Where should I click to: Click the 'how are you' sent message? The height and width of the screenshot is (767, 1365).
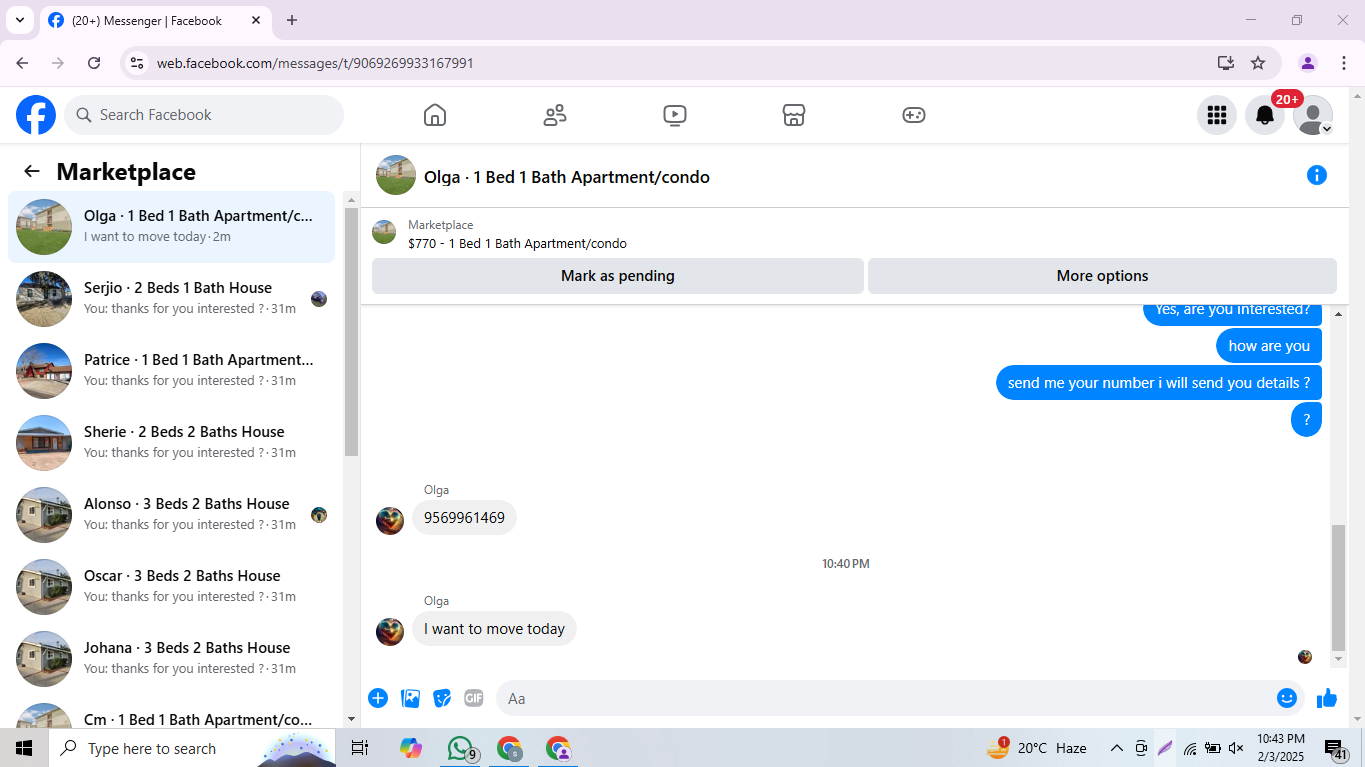[1269, 346]
